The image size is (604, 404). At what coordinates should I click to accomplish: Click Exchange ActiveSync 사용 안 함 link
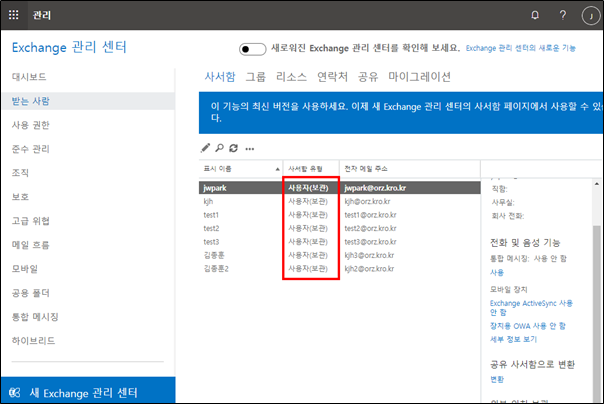point(531,308)
